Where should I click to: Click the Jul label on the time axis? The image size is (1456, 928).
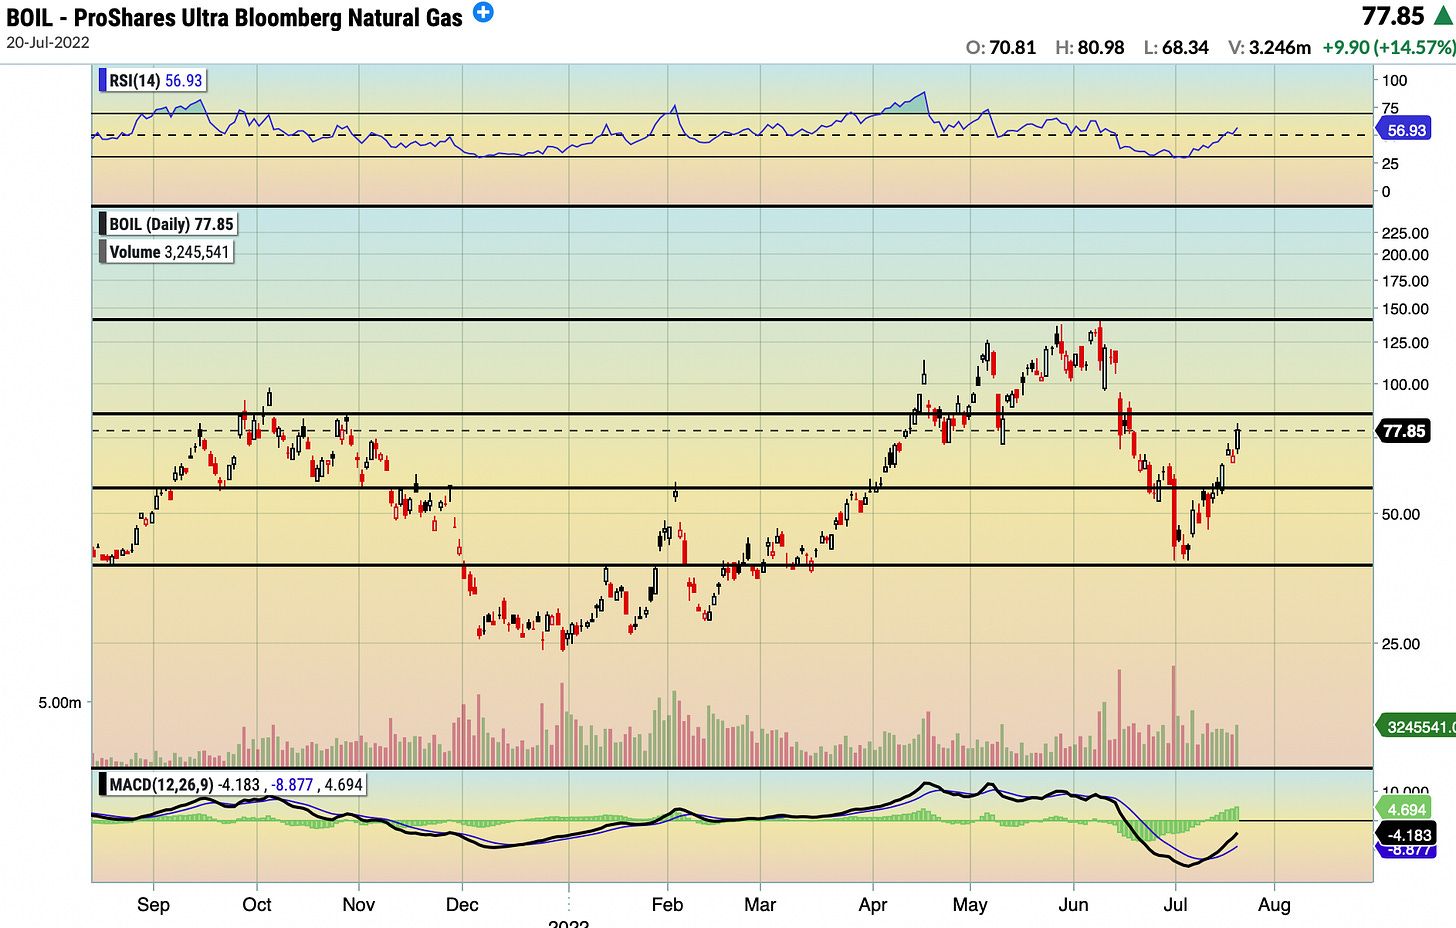(x=1176, y=905)
